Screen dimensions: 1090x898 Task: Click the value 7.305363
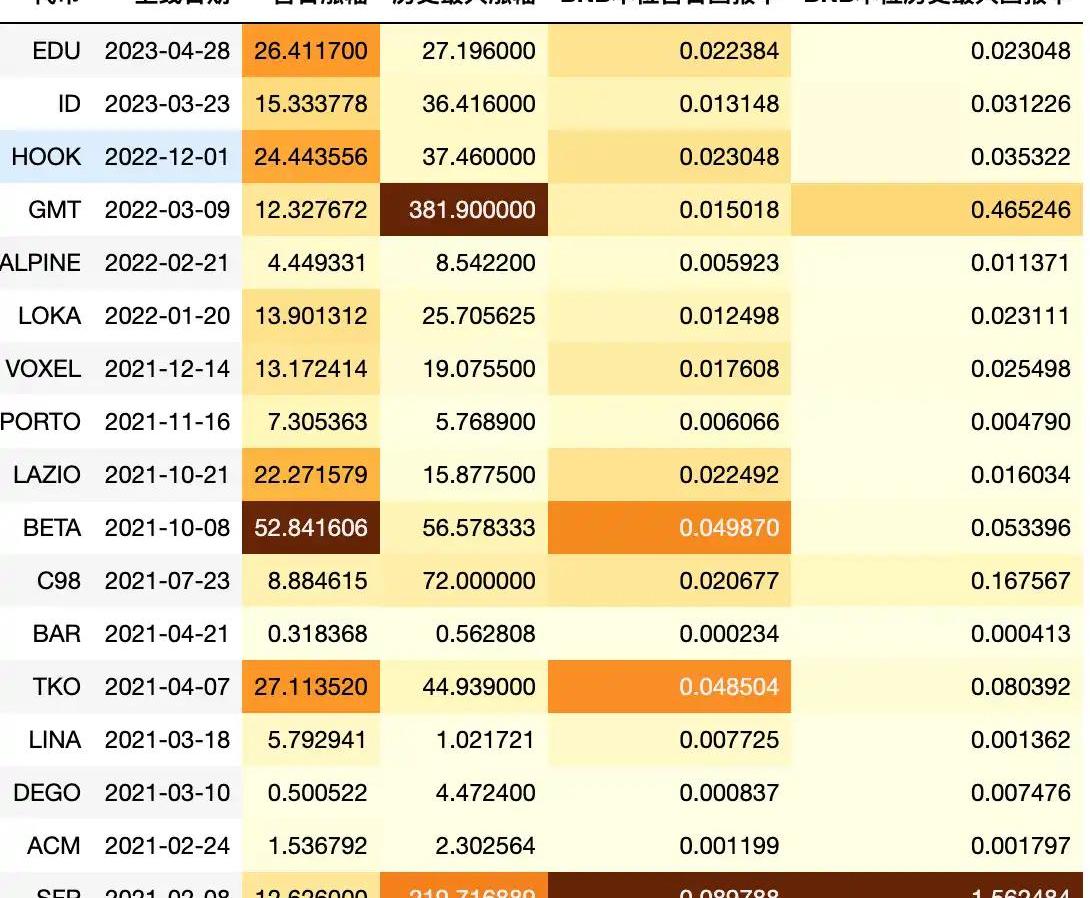pos(317,421)
